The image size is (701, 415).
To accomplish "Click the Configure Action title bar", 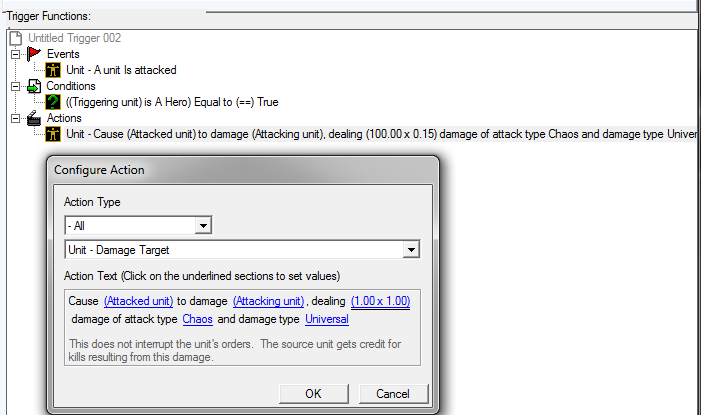I will [x=243, y=170].
